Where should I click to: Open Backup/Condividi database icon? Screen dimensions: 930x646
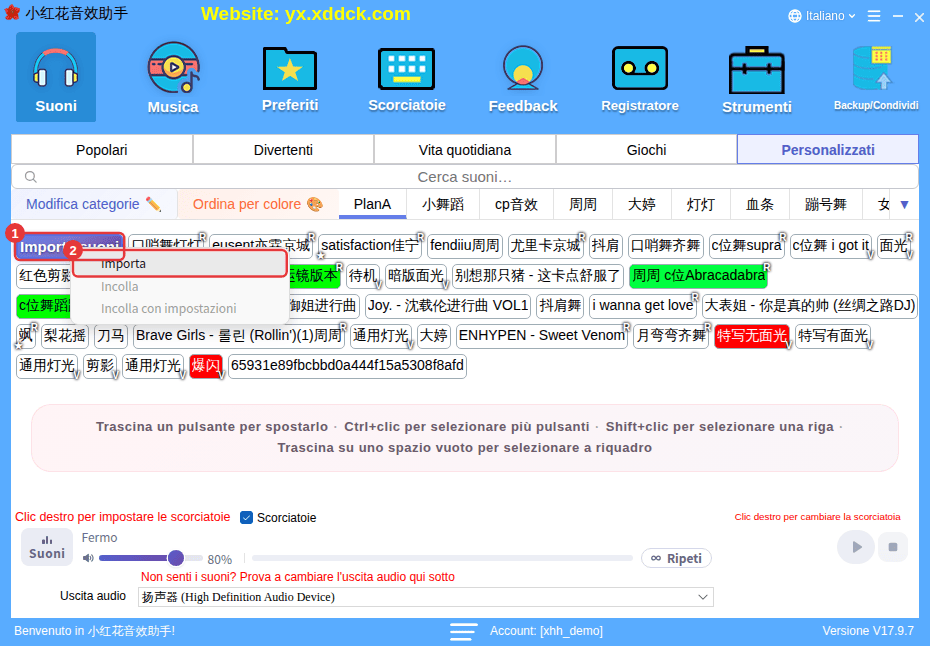point(875,77)
